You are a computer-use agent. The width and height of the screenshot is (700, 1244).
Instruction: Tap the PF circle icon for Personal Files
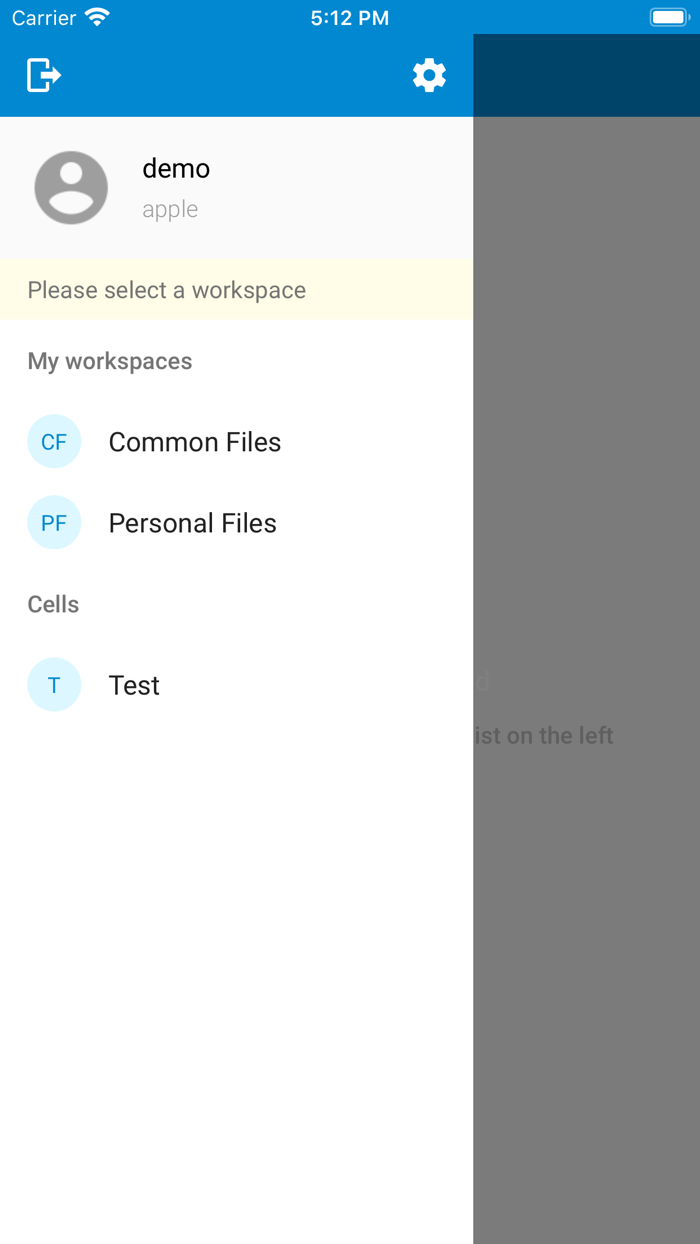pos(54,522)
